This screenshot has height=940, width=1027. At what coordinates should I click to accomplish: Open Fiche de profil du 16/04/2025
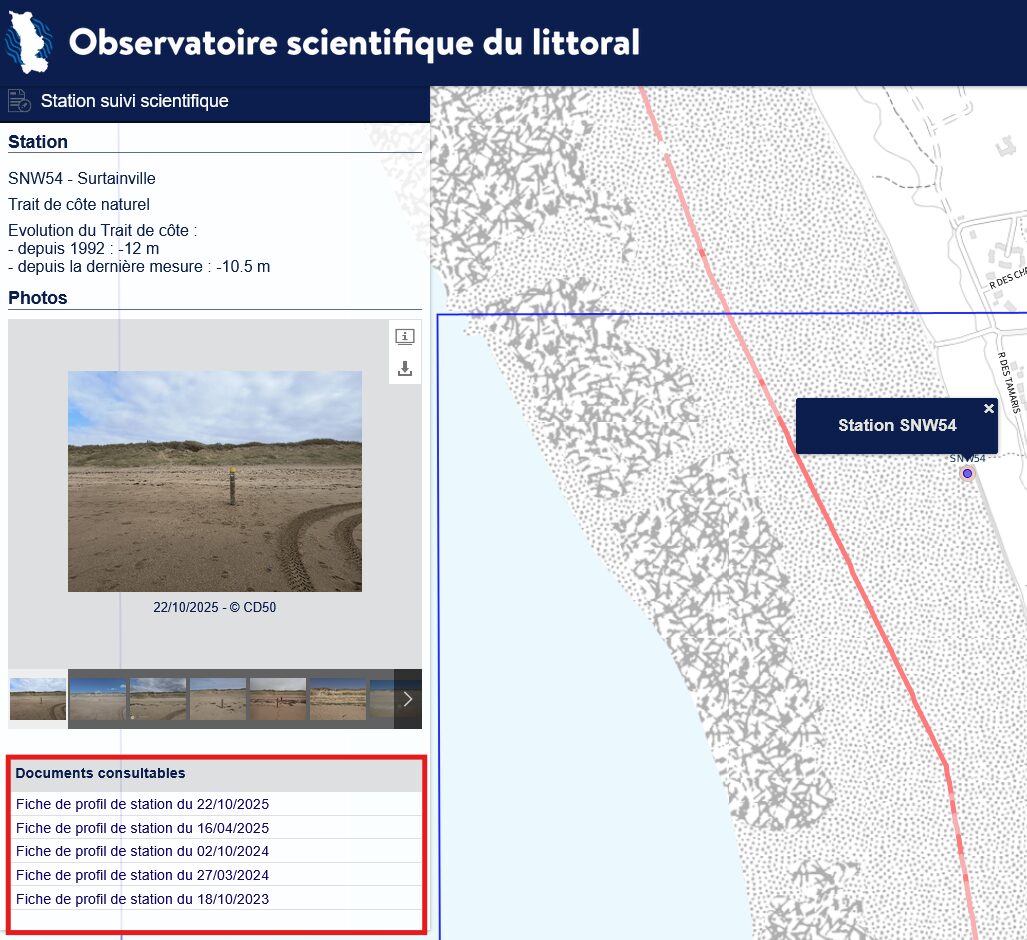tap(142, 828)
